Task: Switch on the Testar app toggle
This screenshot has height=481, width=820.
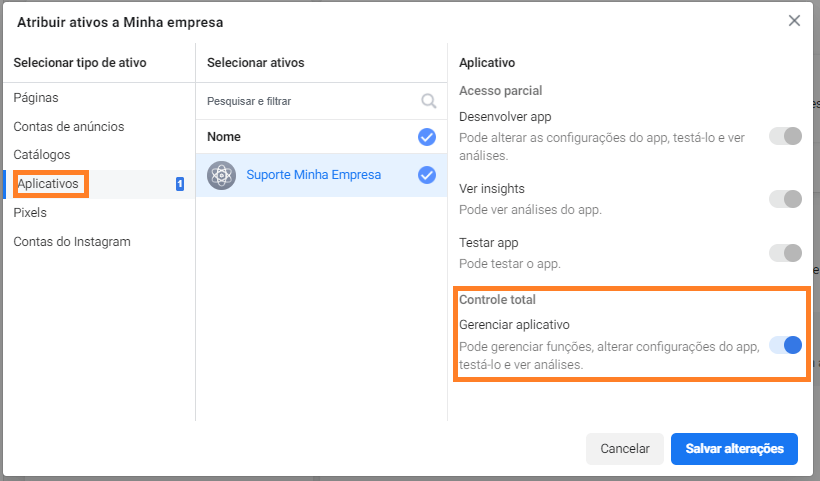Action: click(785, 253)
